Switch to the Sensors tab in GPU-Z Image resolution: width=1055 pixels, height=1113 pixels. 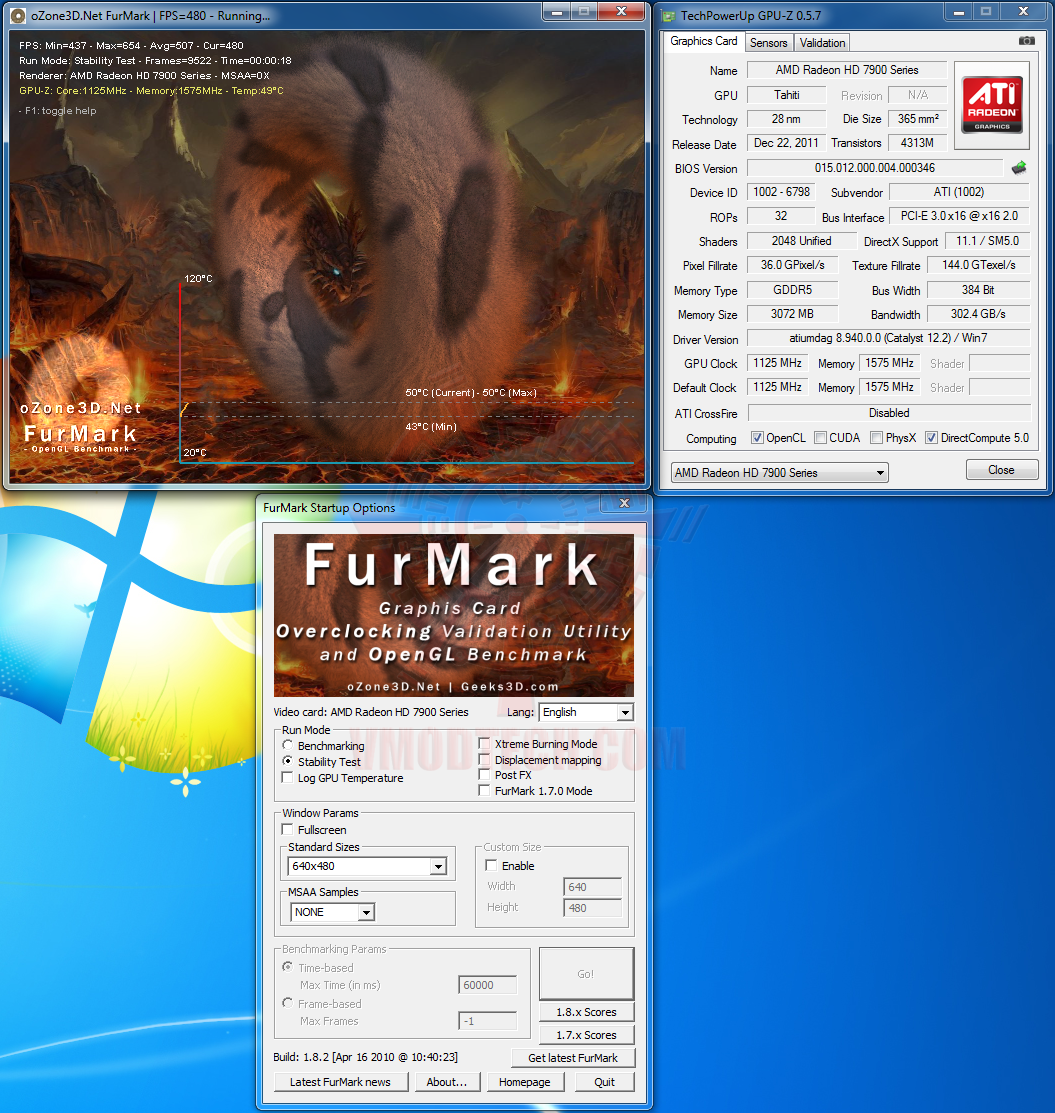768,43
